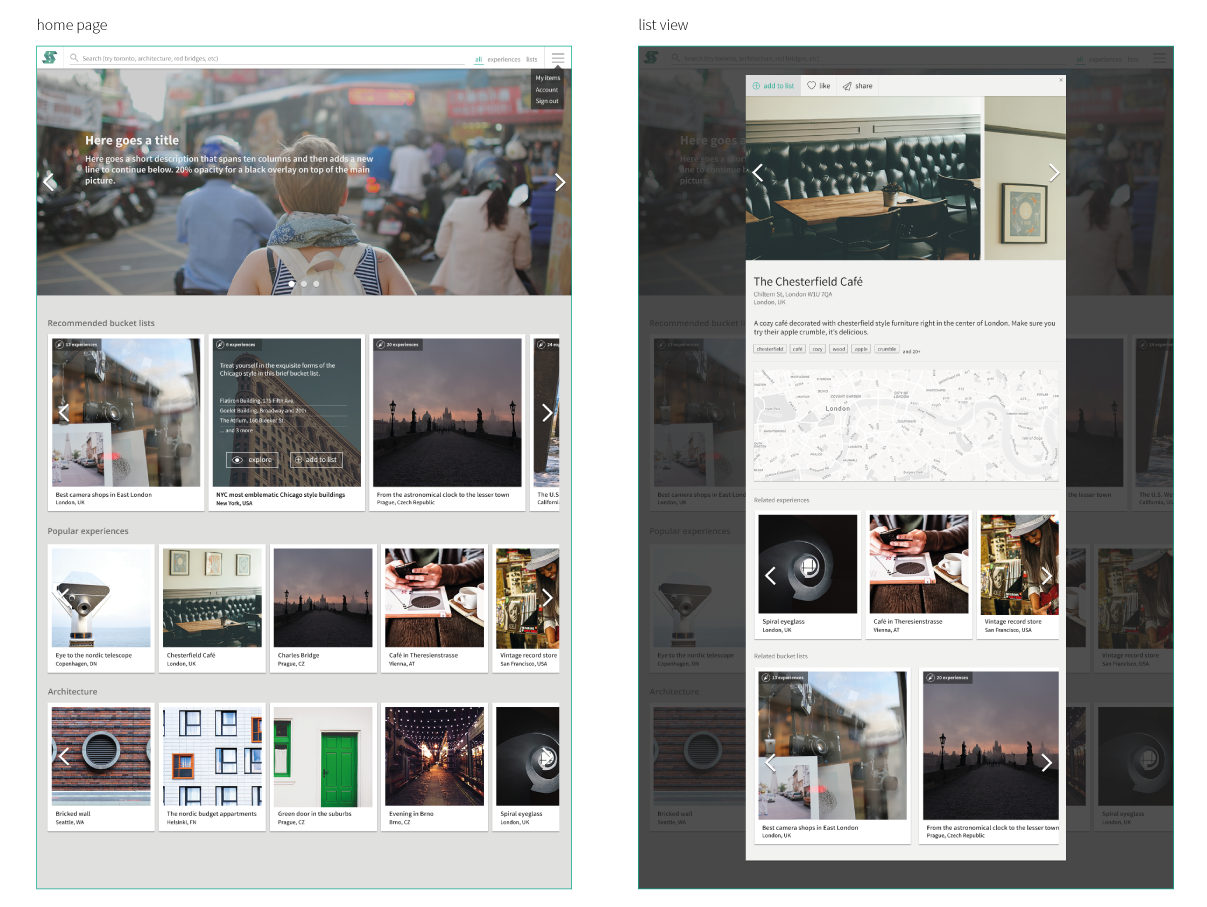Open 'My items' from the dropdown menu
Screen dimensions: 1207x907
(x=548, y=78)
